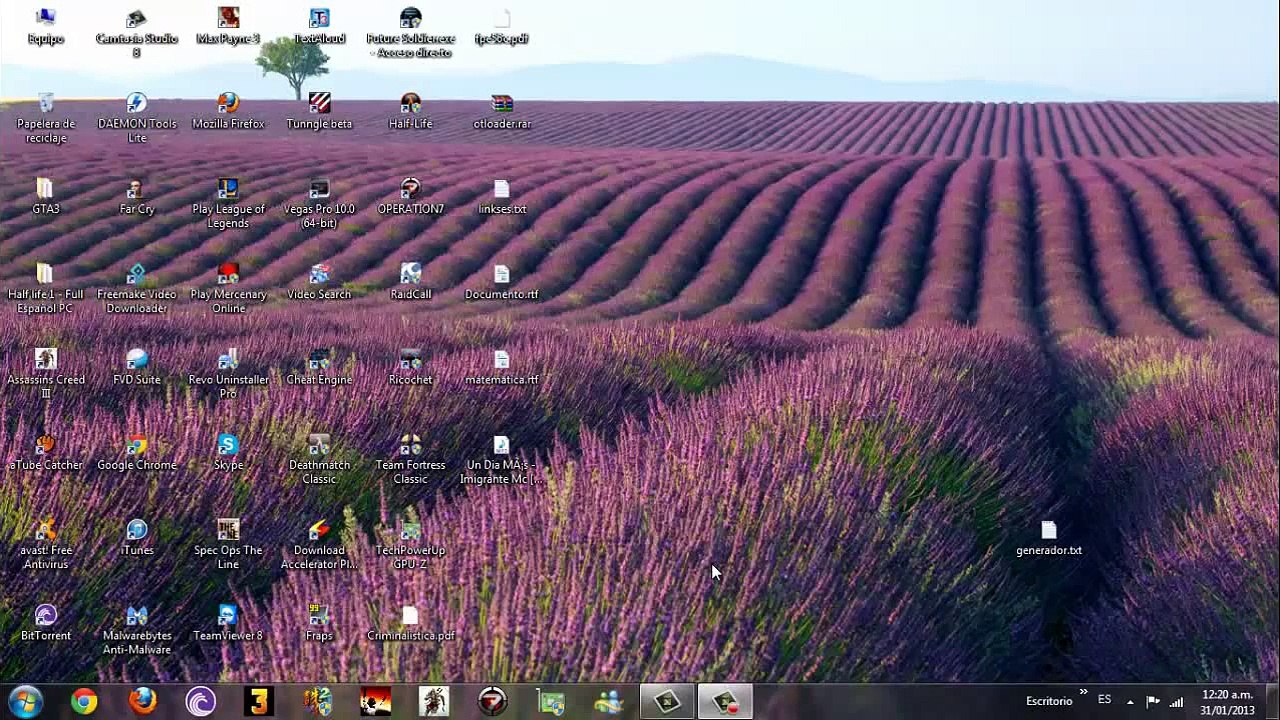Select the Half life 1 Full Español folder

45,288
